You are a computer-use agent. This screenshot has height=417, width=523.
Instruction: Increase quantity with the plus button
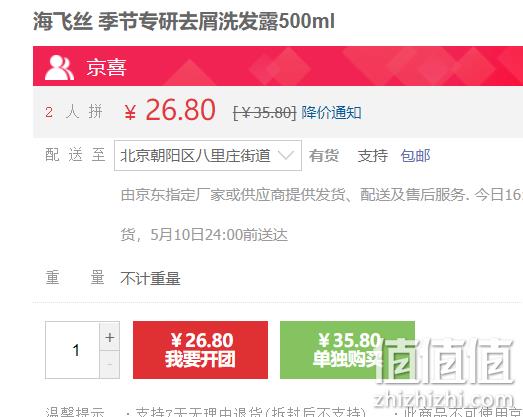109,337
